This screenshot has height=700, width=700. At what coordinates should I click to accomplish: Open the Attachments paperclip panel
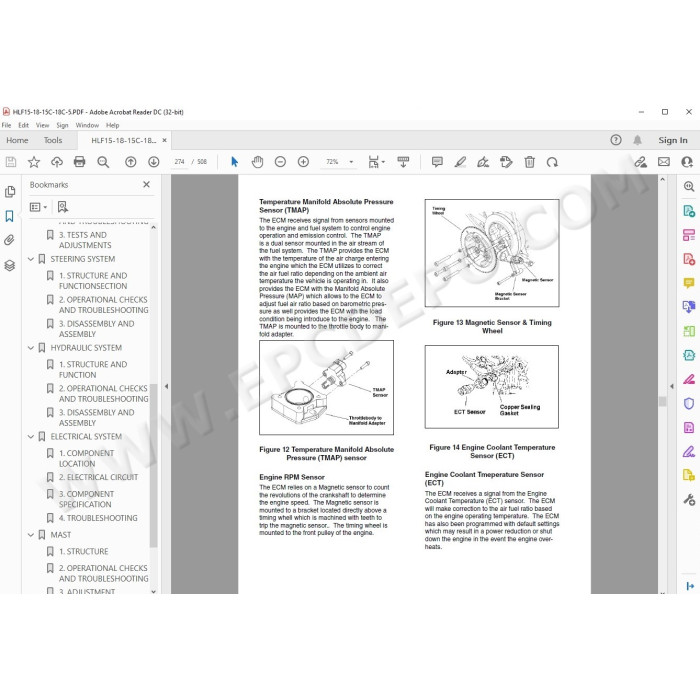pyautogui.click(x=9, y=240)
